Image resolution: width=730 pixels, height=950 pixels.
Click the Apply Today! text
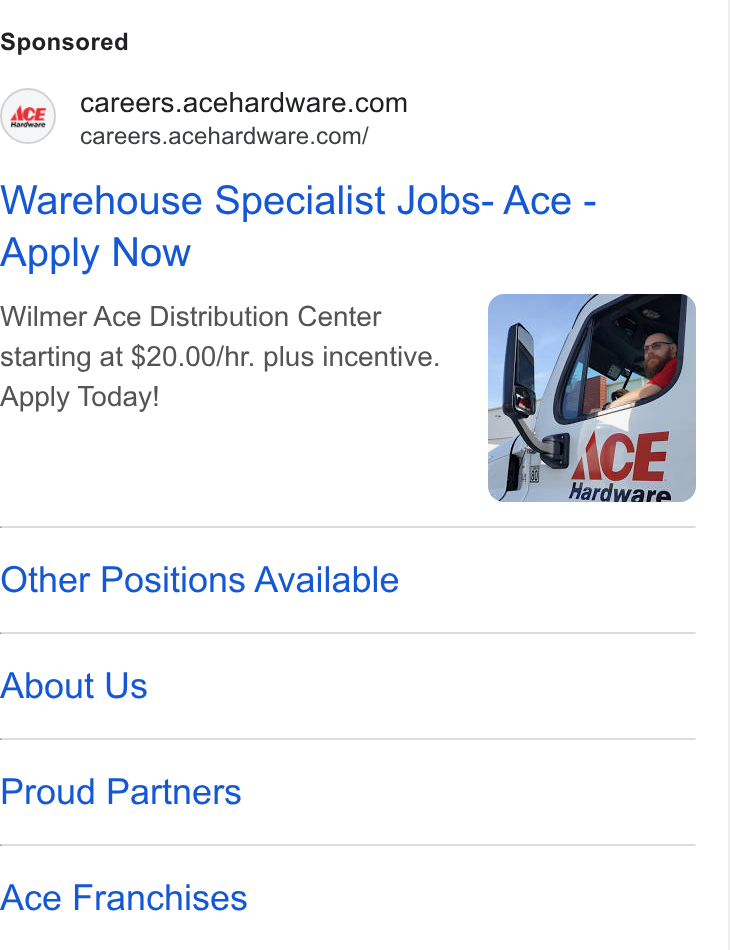coord(79,397)
